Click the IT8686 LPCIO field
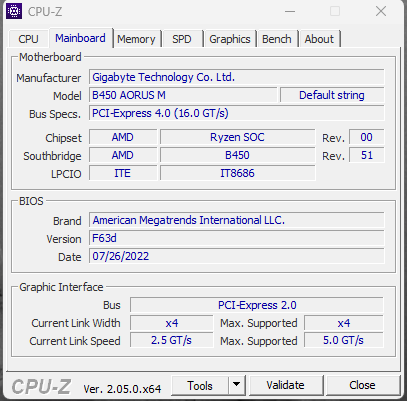407x401 pixels. (x=237, y=173)
